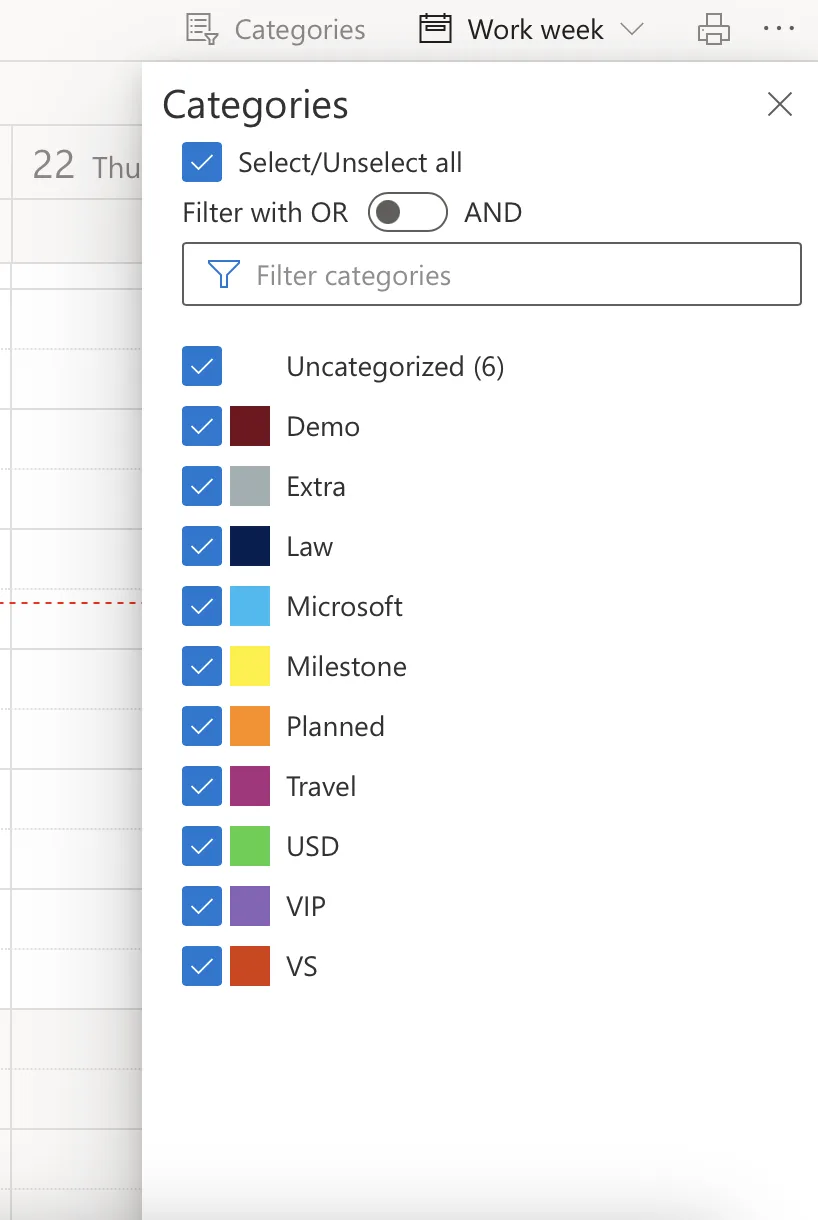Close the Categories panel
The height and width of the screenshot is (1220, 818).
point(779,104)
